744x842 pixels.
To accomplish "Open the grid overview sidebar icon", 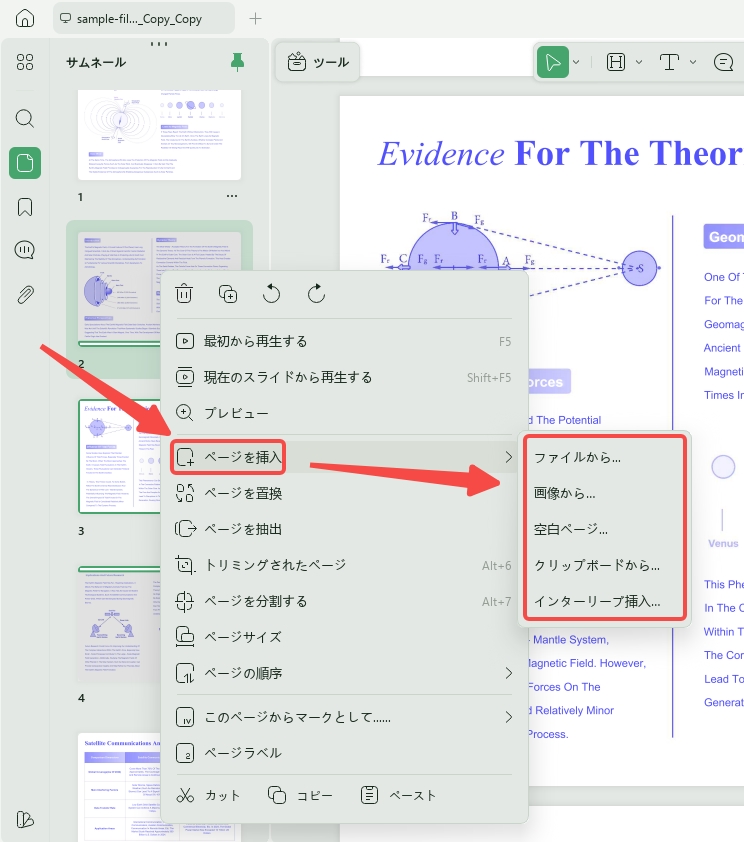I will tap(25, 62).
